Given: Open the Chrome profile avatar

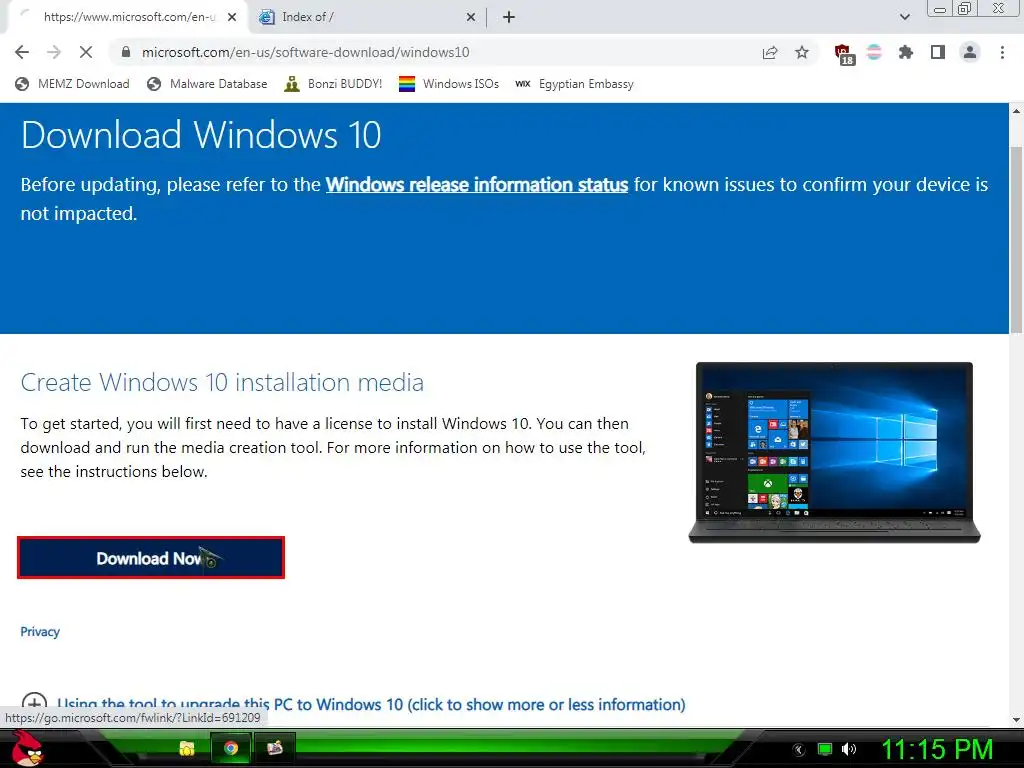Looking at the screenshot, I should click(x=970, y=52).
